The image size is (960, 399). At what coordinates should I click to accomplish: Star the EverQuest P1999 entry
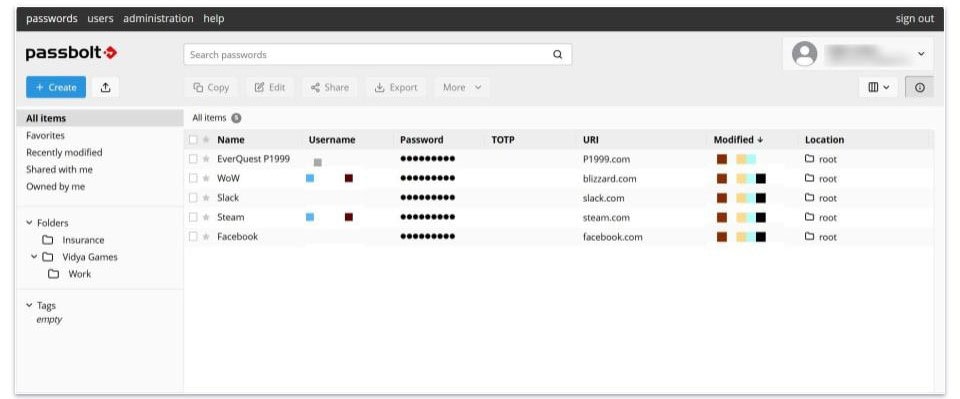pos(206,158)
